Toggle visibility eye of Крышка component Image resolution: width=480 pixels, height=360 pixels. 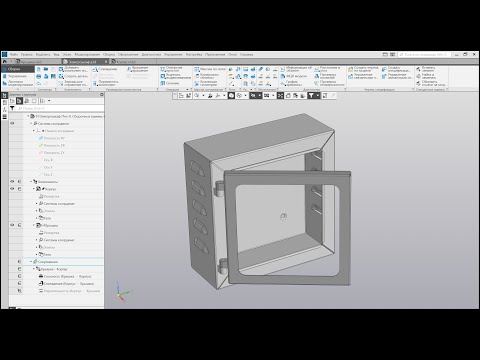(x=12, y=225)
